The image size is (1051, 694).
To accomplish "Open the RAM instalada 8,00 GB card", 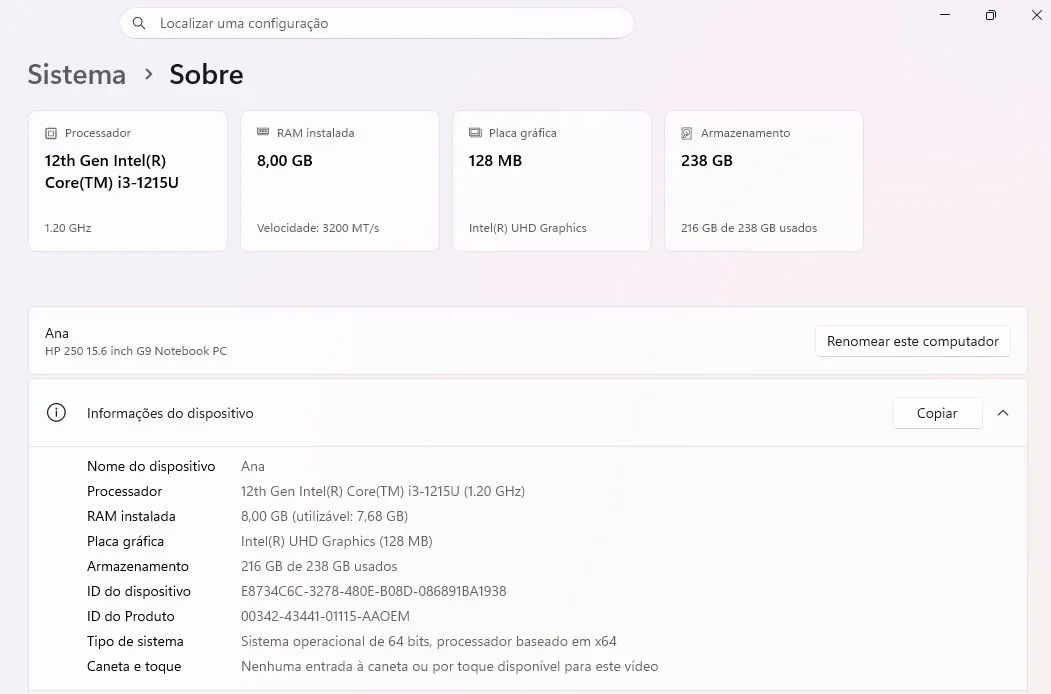I will pos(340,181).
